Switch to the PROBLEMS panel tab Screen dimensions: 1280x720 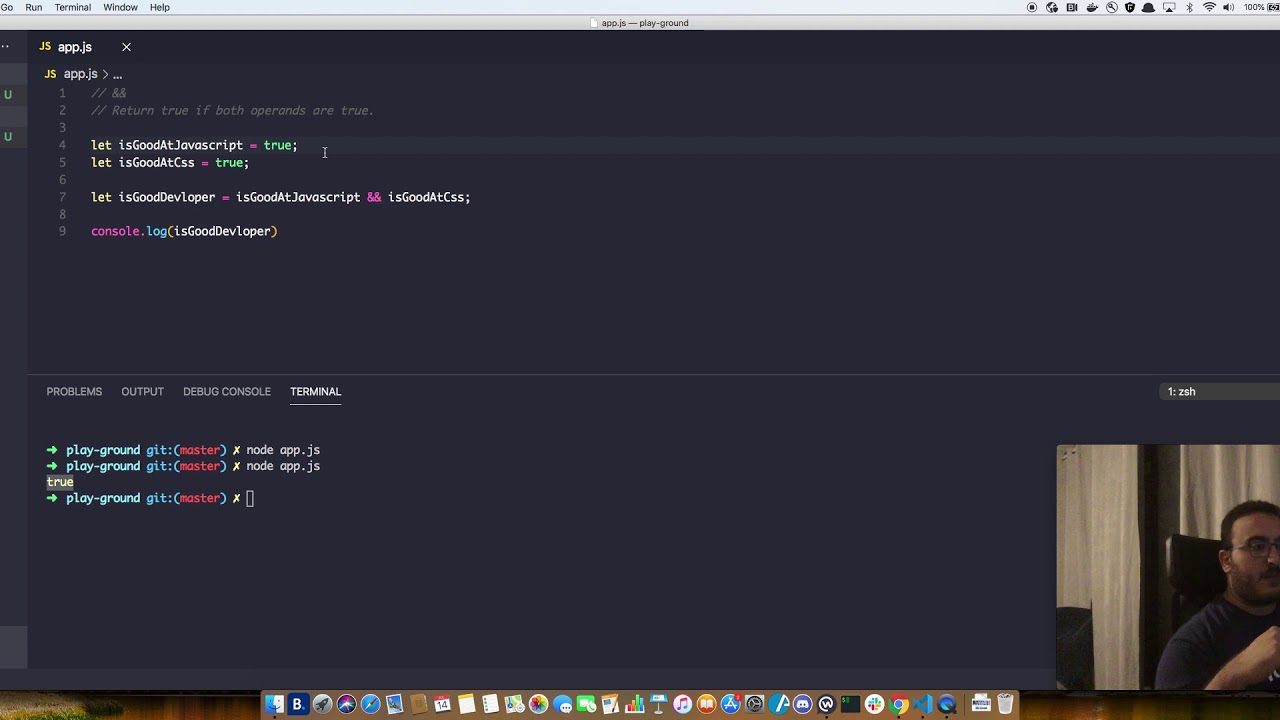click(74, 391)
